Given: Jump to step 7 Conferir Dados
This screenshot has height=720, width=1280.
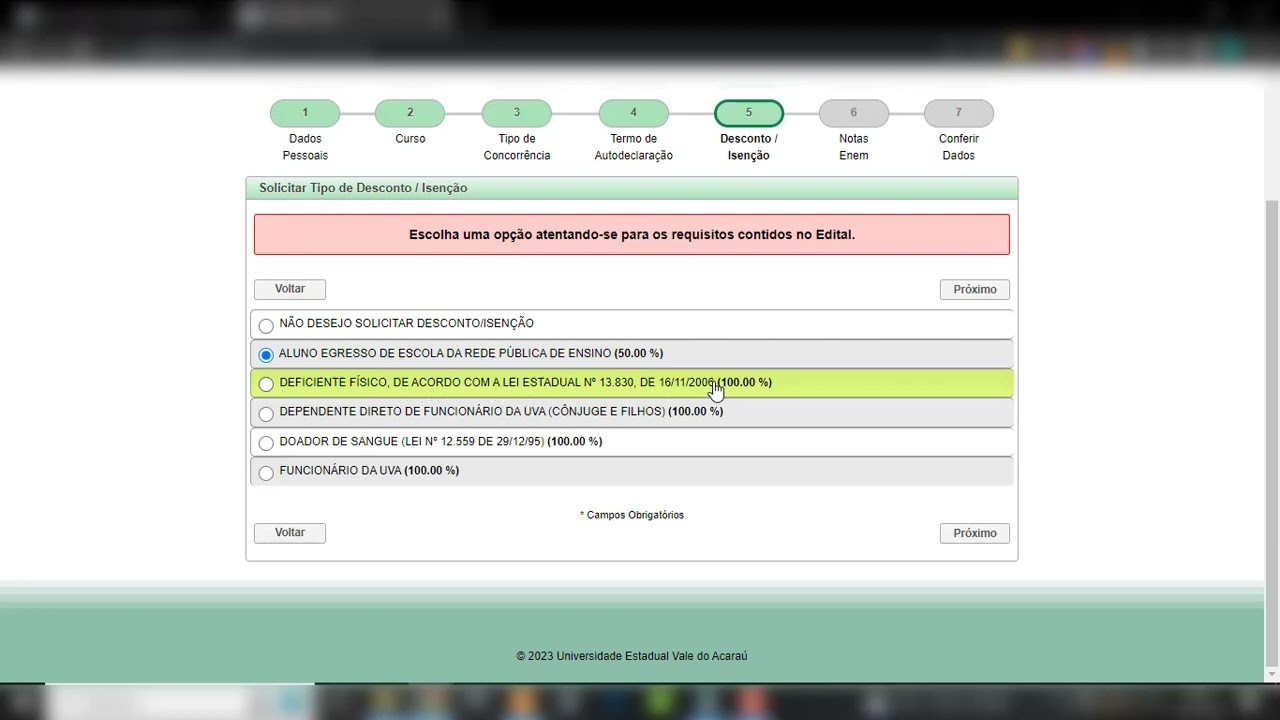Looking at the screenshot, I should click(959, 113).
